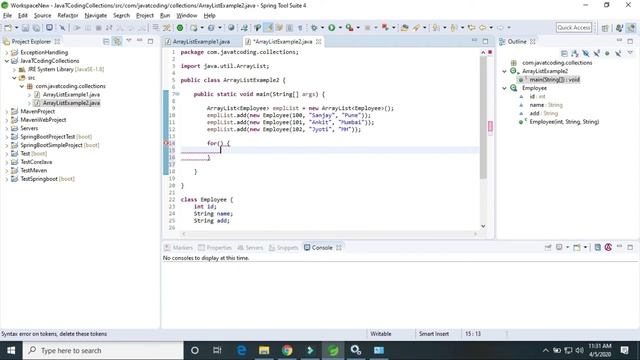Click the editor horizontal scrollbar

[329, 234]
